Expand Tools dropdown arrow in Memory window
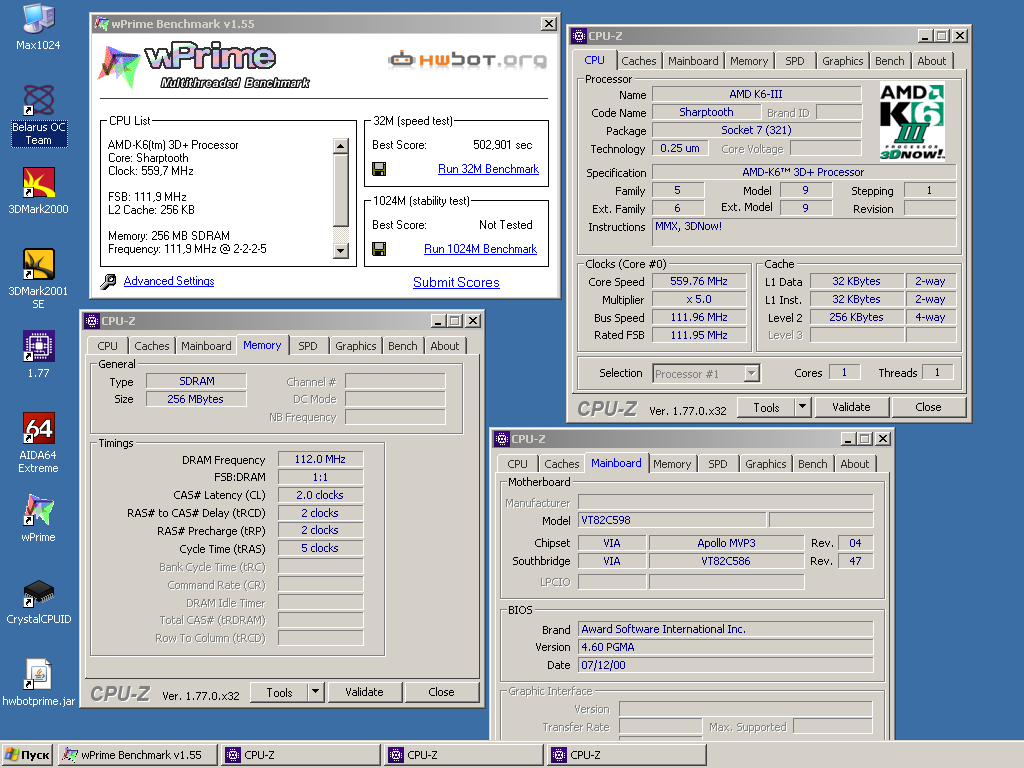Image resolution: width=1024 pixels, height=768 pixels. pyautogui.click(x=315, y=692)
